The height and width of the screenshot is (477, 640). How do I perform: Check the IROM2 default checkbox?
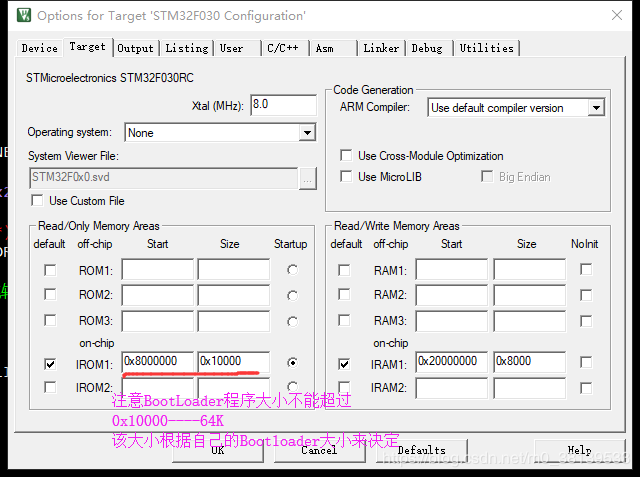tap(50, 387)
